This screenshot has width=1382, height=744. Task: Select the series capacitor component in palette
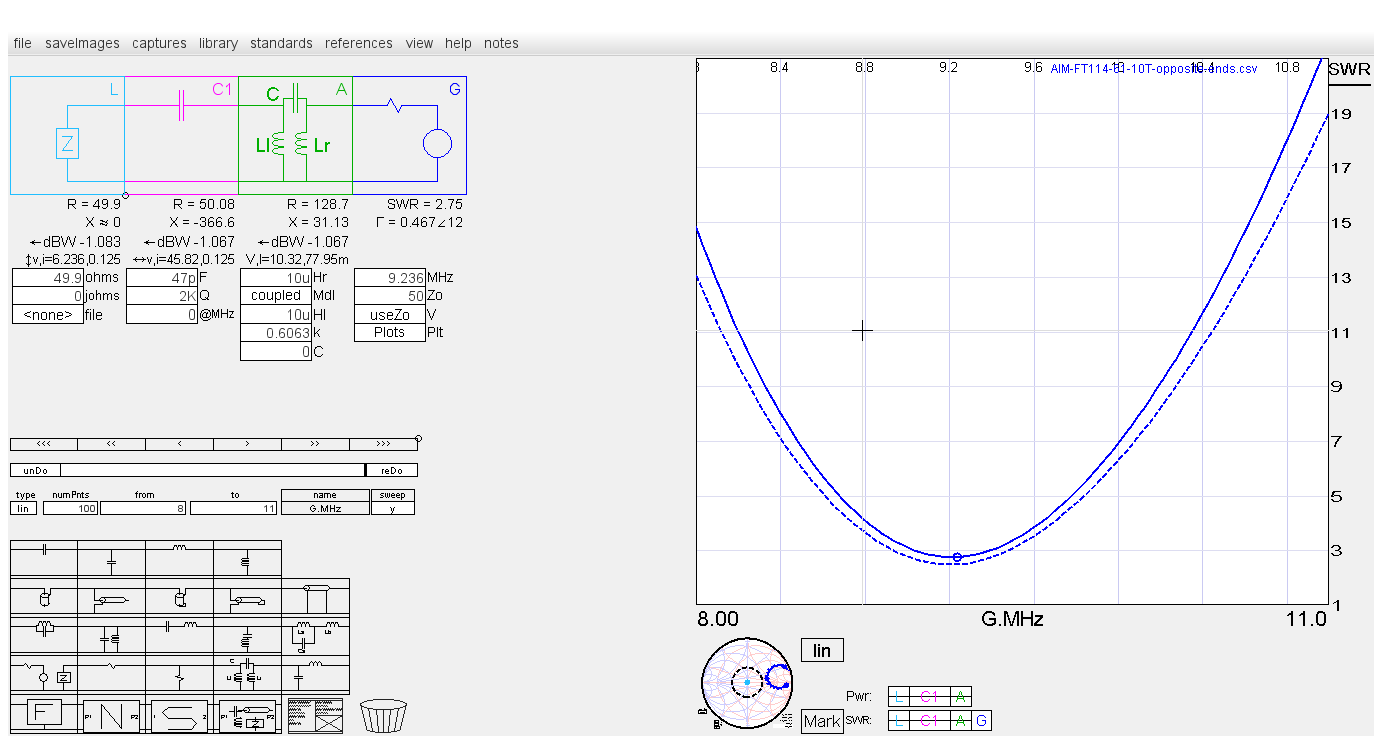click(x=44, y=558)
